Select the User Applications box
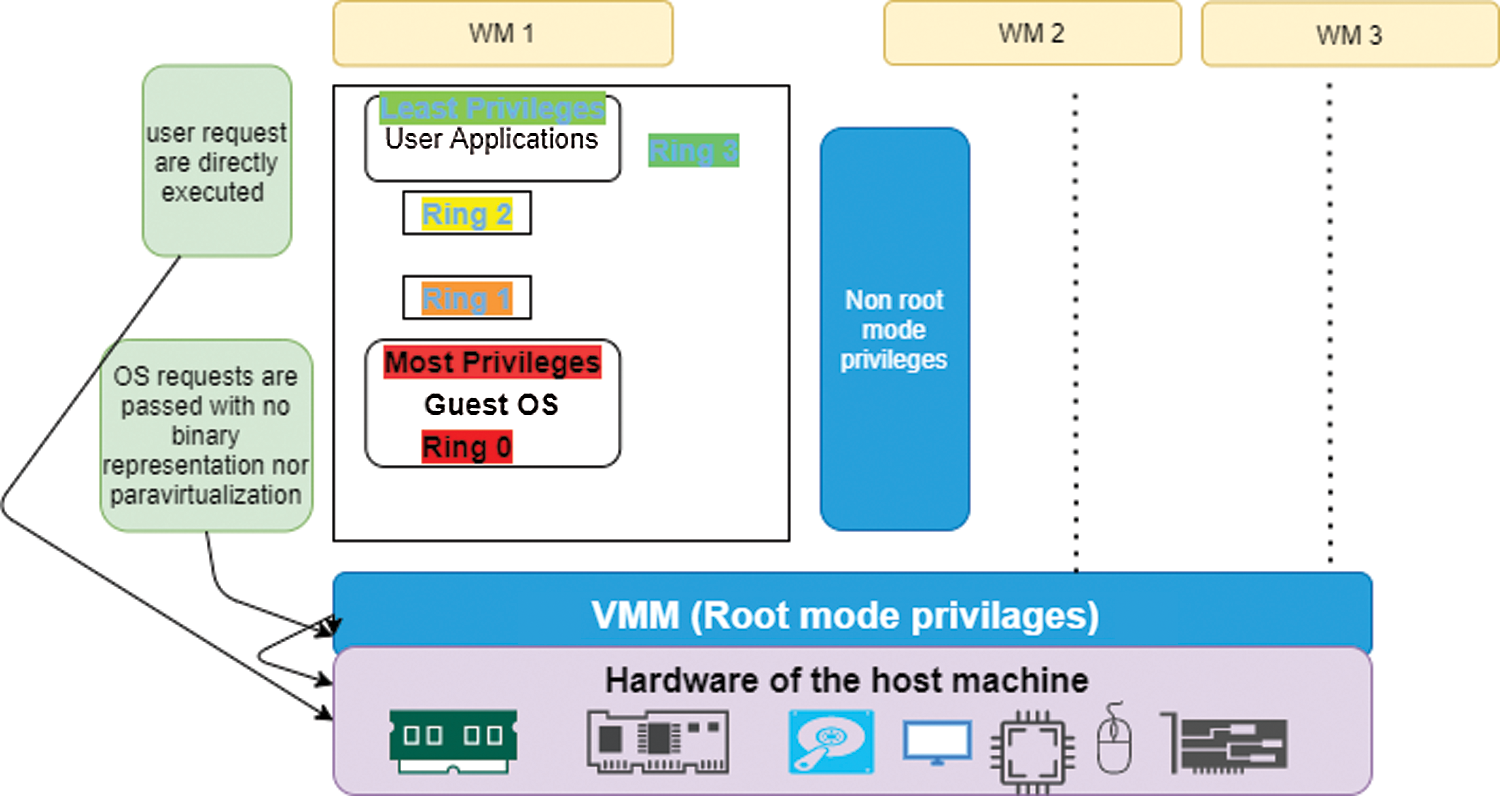 tap(492, 140)
